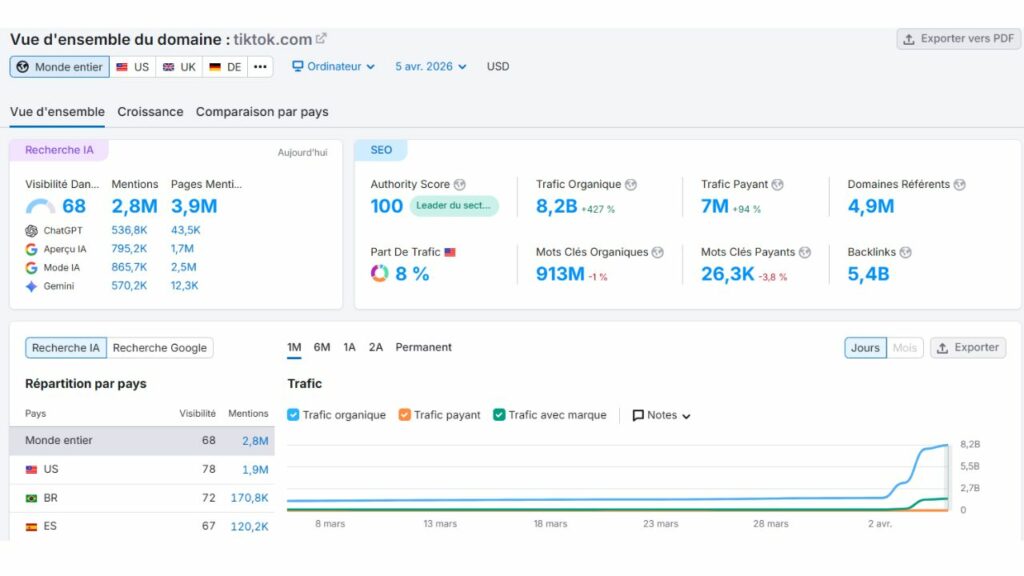1024x576 pixels.
Task: Switch to the Recherche Google tab
Action: 159,347
